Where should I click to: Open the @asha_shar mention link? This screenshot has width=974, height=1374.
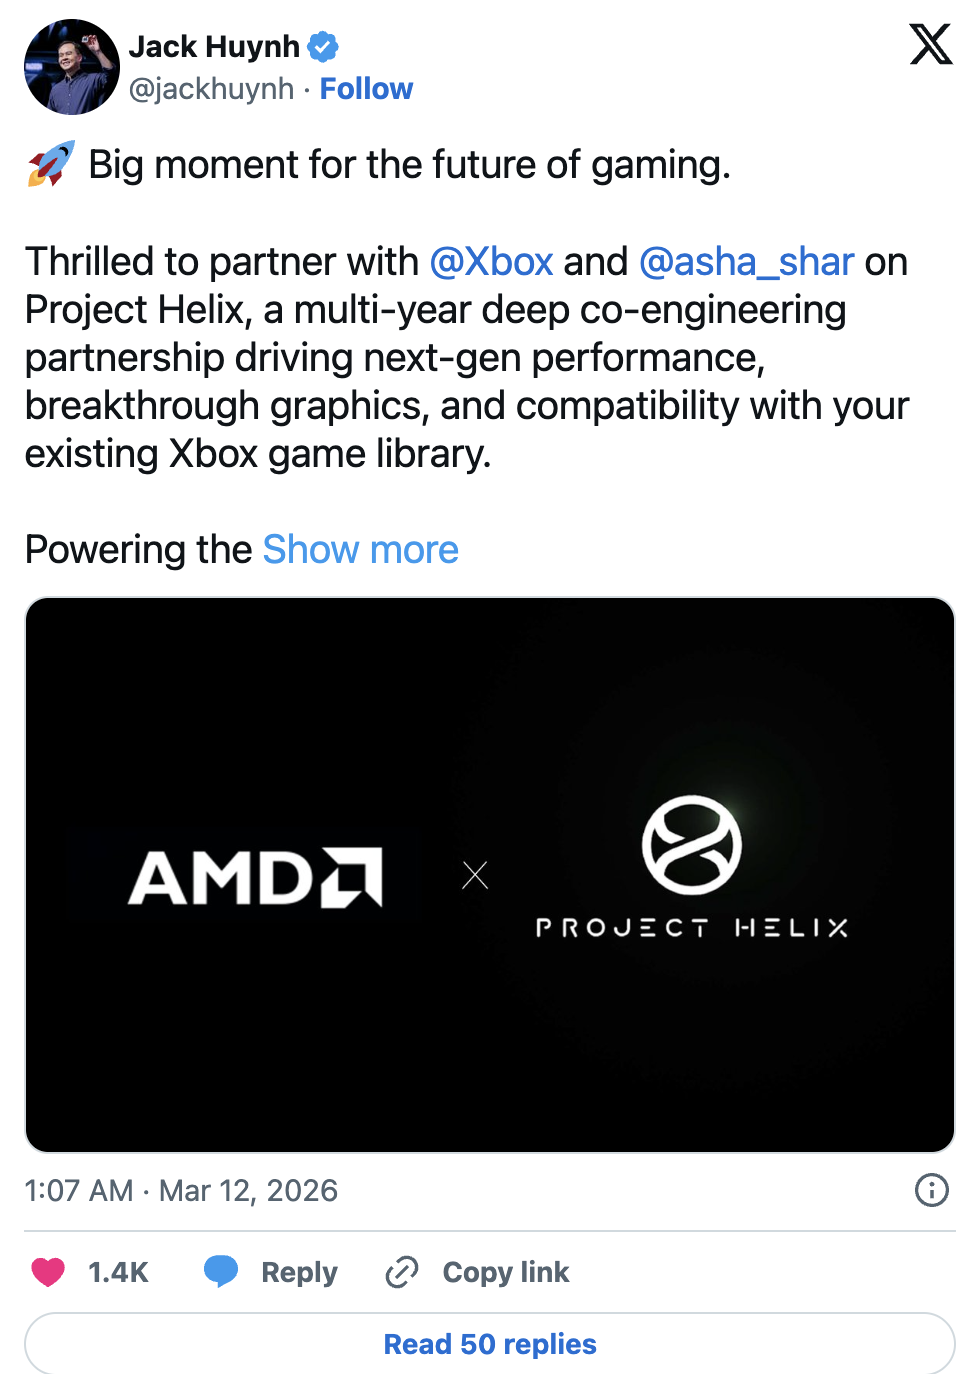coord(746,262)
